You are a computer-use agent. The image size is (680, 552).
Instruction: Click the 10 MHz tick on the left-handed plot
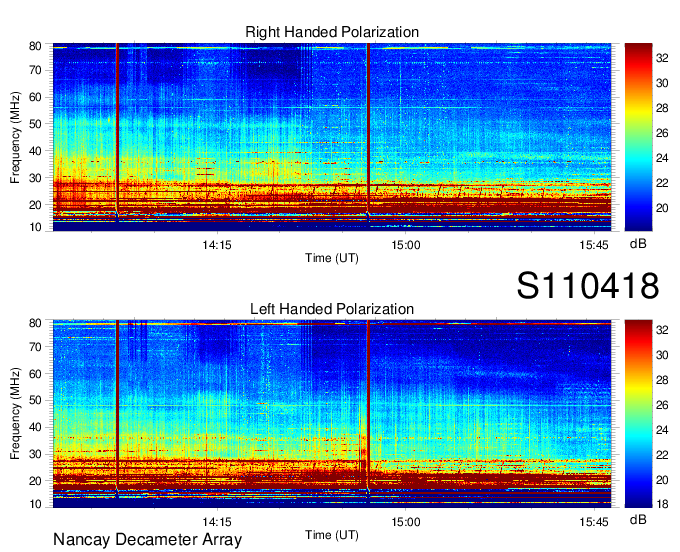[35, 504]
